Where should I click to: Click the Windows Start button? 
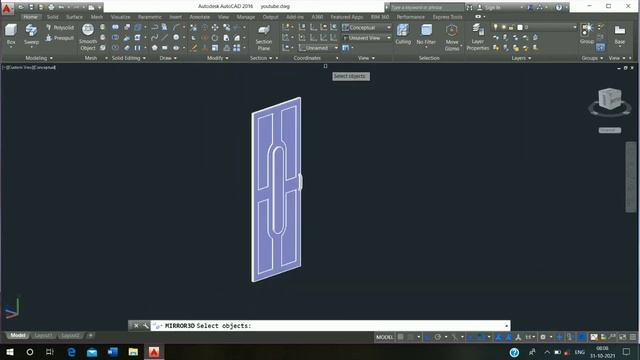[10, 352]
